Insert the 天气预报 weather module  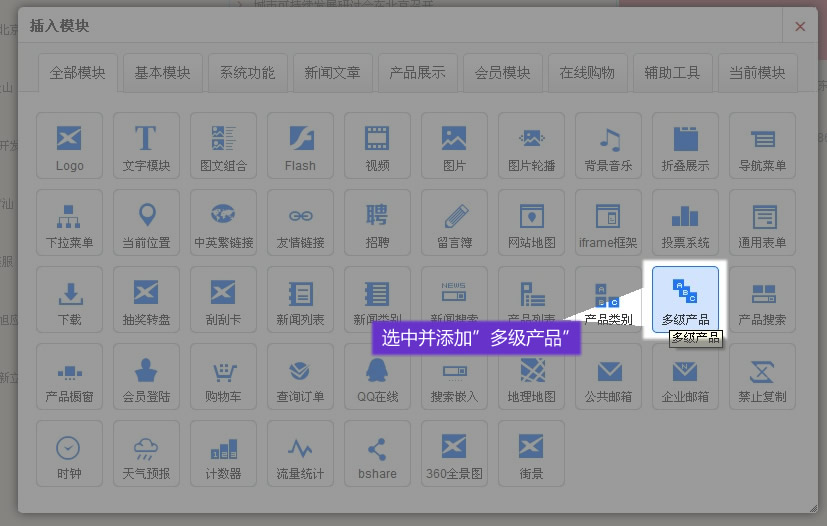[146, 453]
